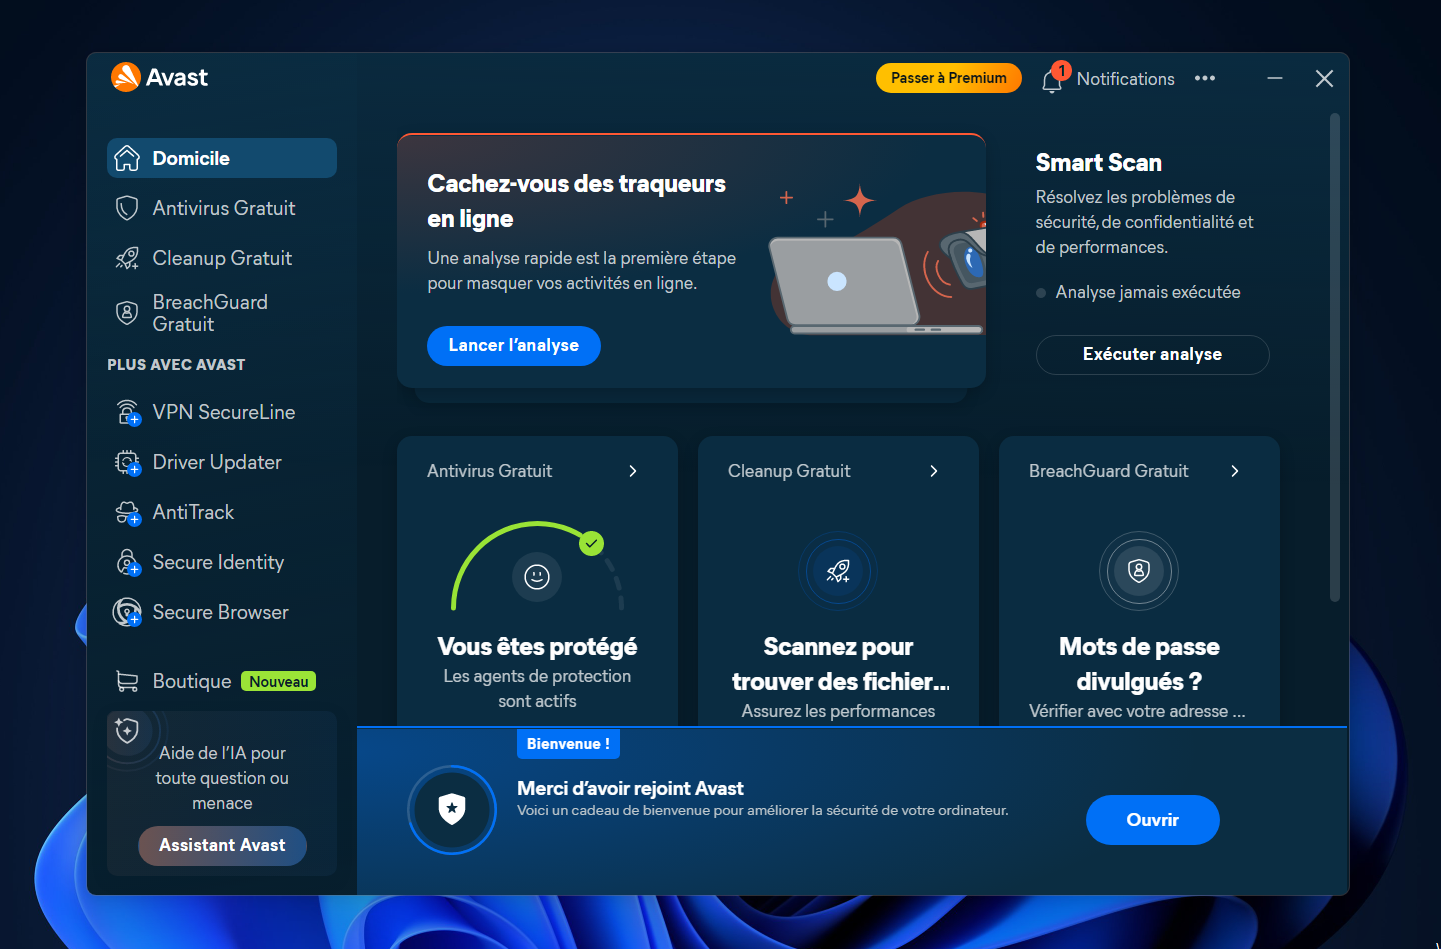Click 'Cachez-vous des traqueurs en ligne' heading

[x=576, y=201]
